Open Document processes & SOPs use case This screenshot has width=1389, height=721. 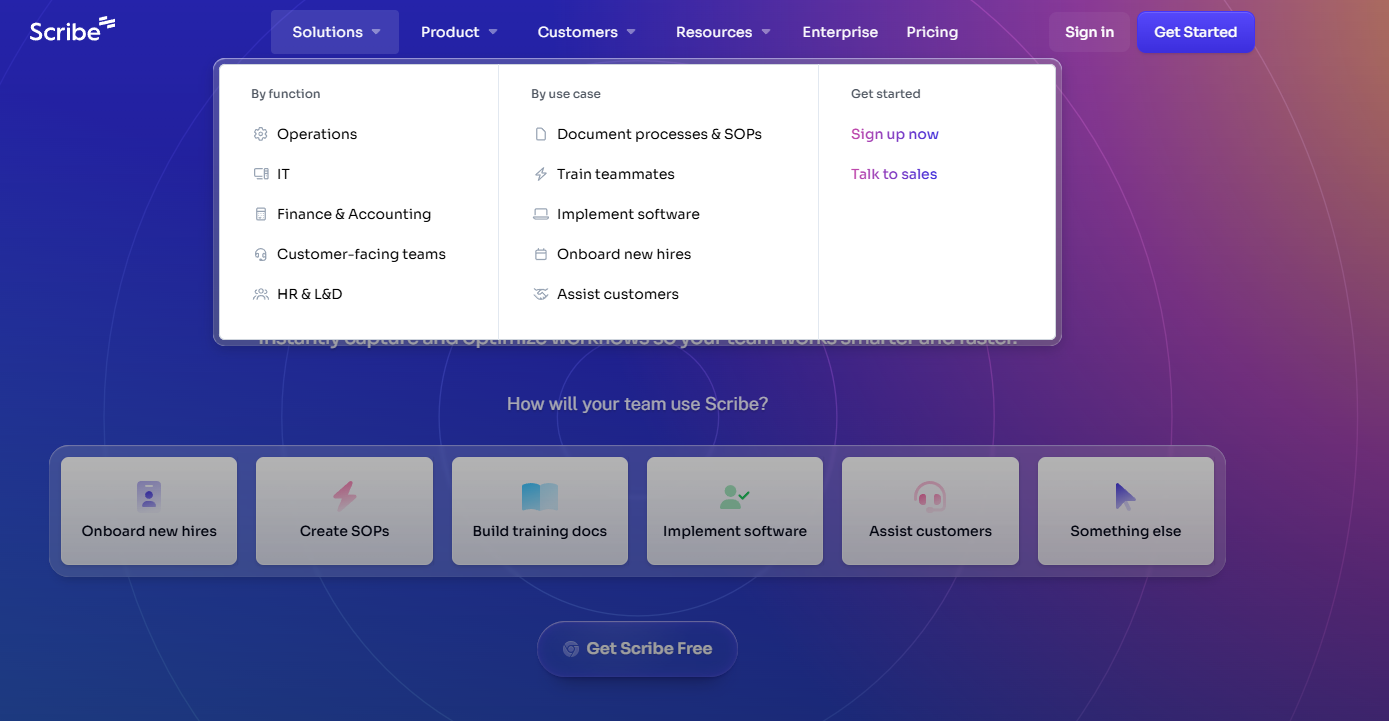pyautogui.click(x=659, y=134)
